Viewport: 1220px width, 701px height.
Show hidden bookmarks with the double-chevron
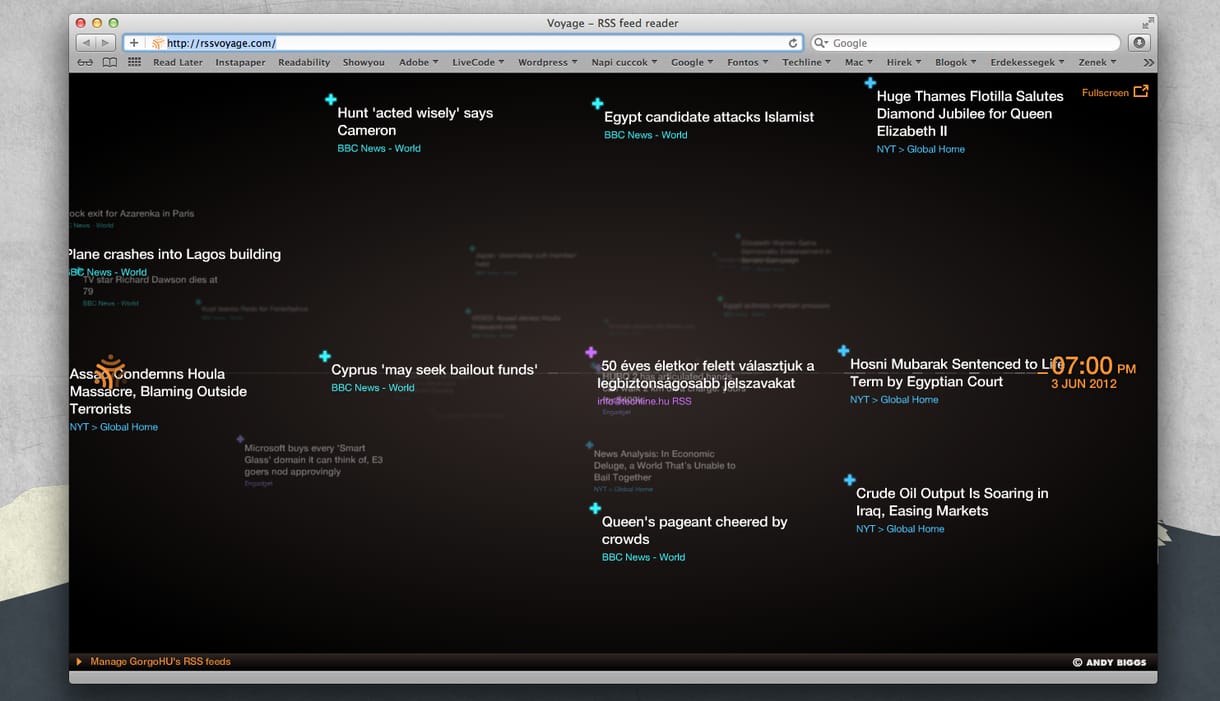coord(1148,62)
